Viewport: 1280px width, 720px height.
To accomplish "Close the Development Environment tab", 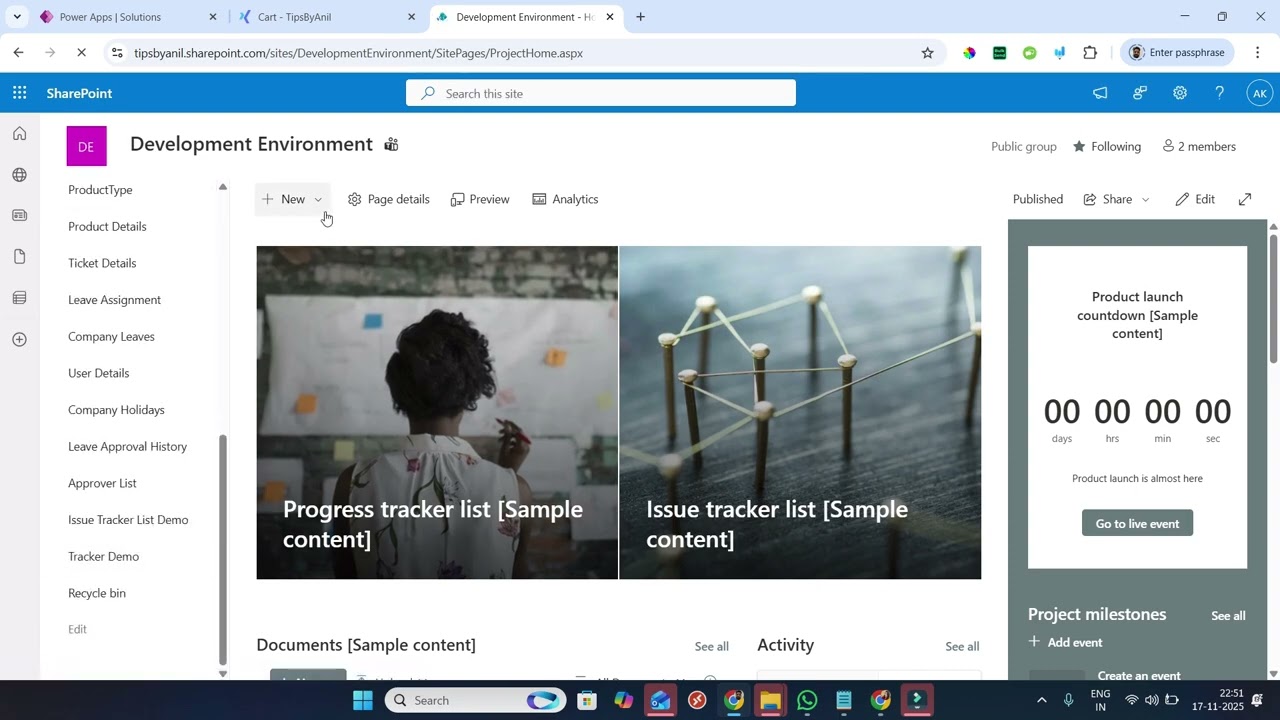I will coord(610,17).
